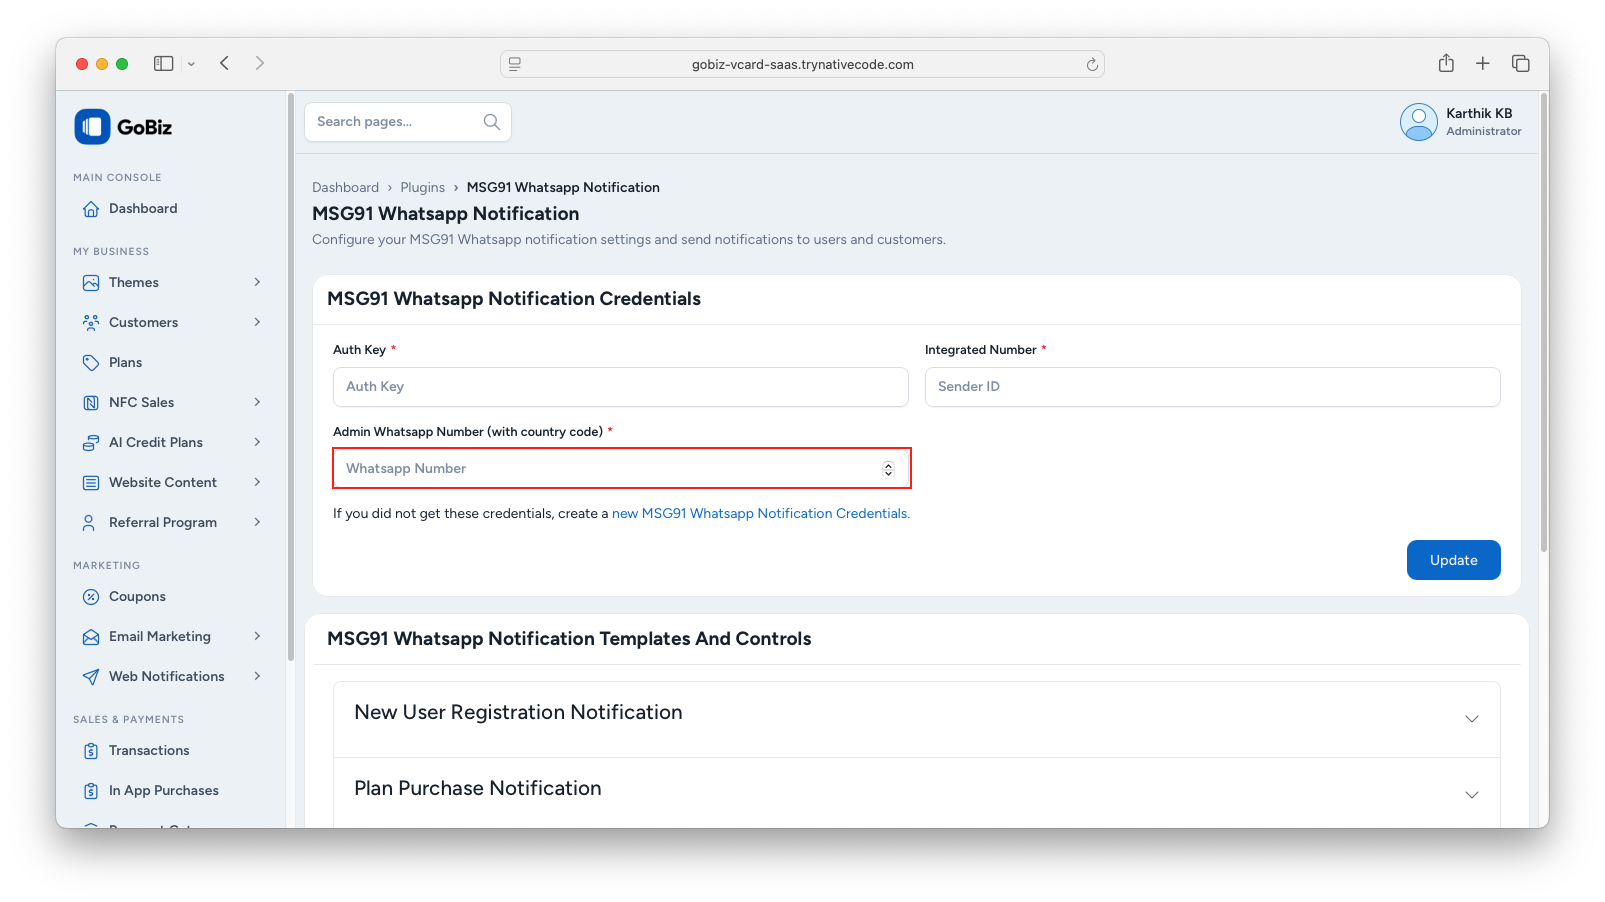Screen dimensions: 1605x902
Task: Click the search magnifier icon
Action: pyautogui.click(x=492, y=122)
